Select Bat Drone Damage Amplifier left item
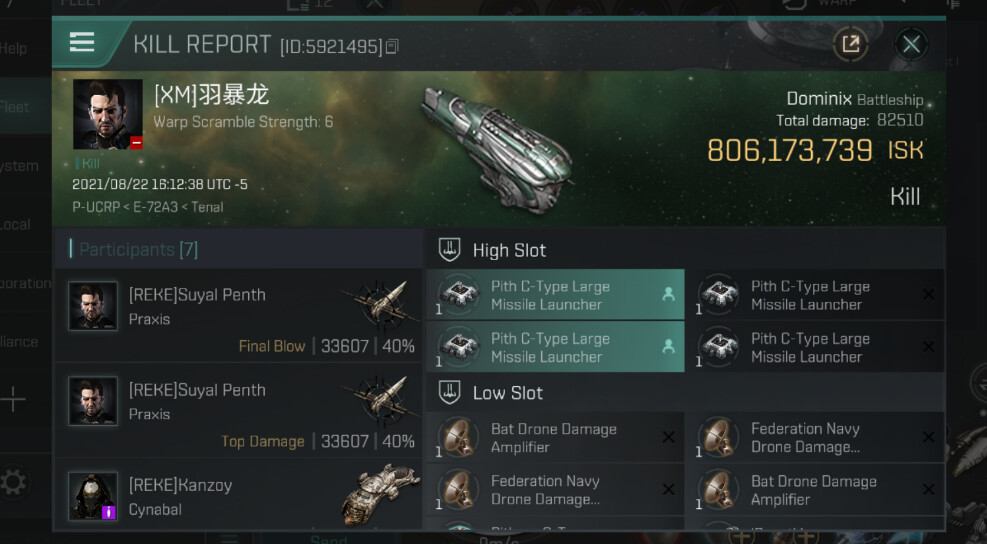The image size is (987, 544). click(555, 438)
